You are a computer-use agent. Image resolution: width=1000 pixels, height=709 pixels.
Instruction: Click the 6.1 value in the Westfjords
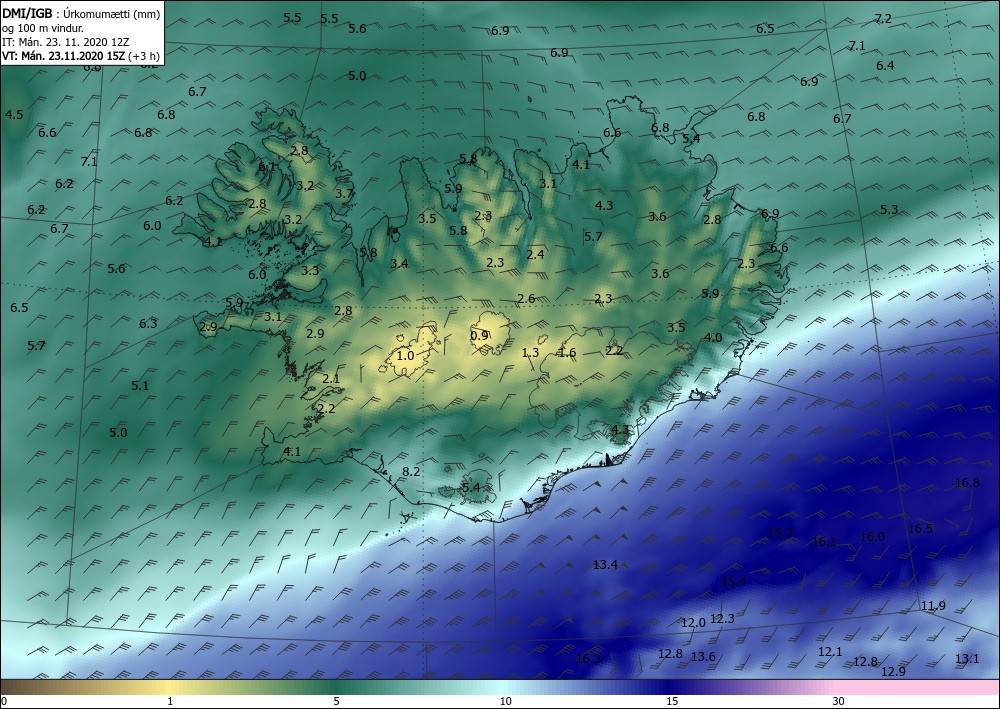point(267,167)
